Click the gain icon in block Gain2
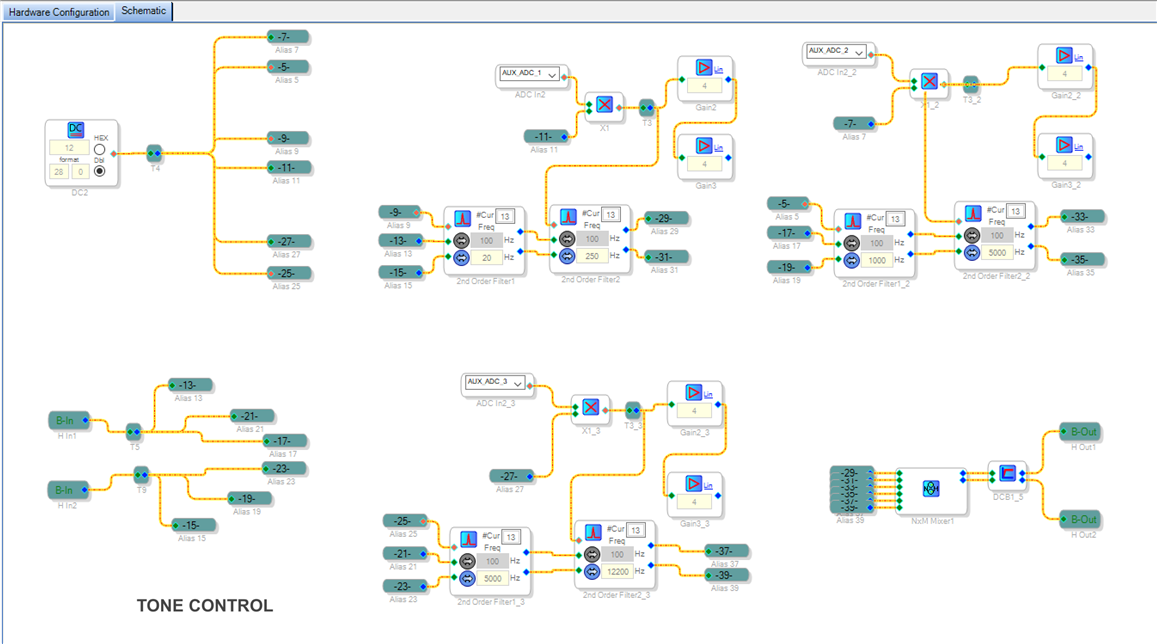The width and height of the screenshot is (1157, 644). point(704,68)
